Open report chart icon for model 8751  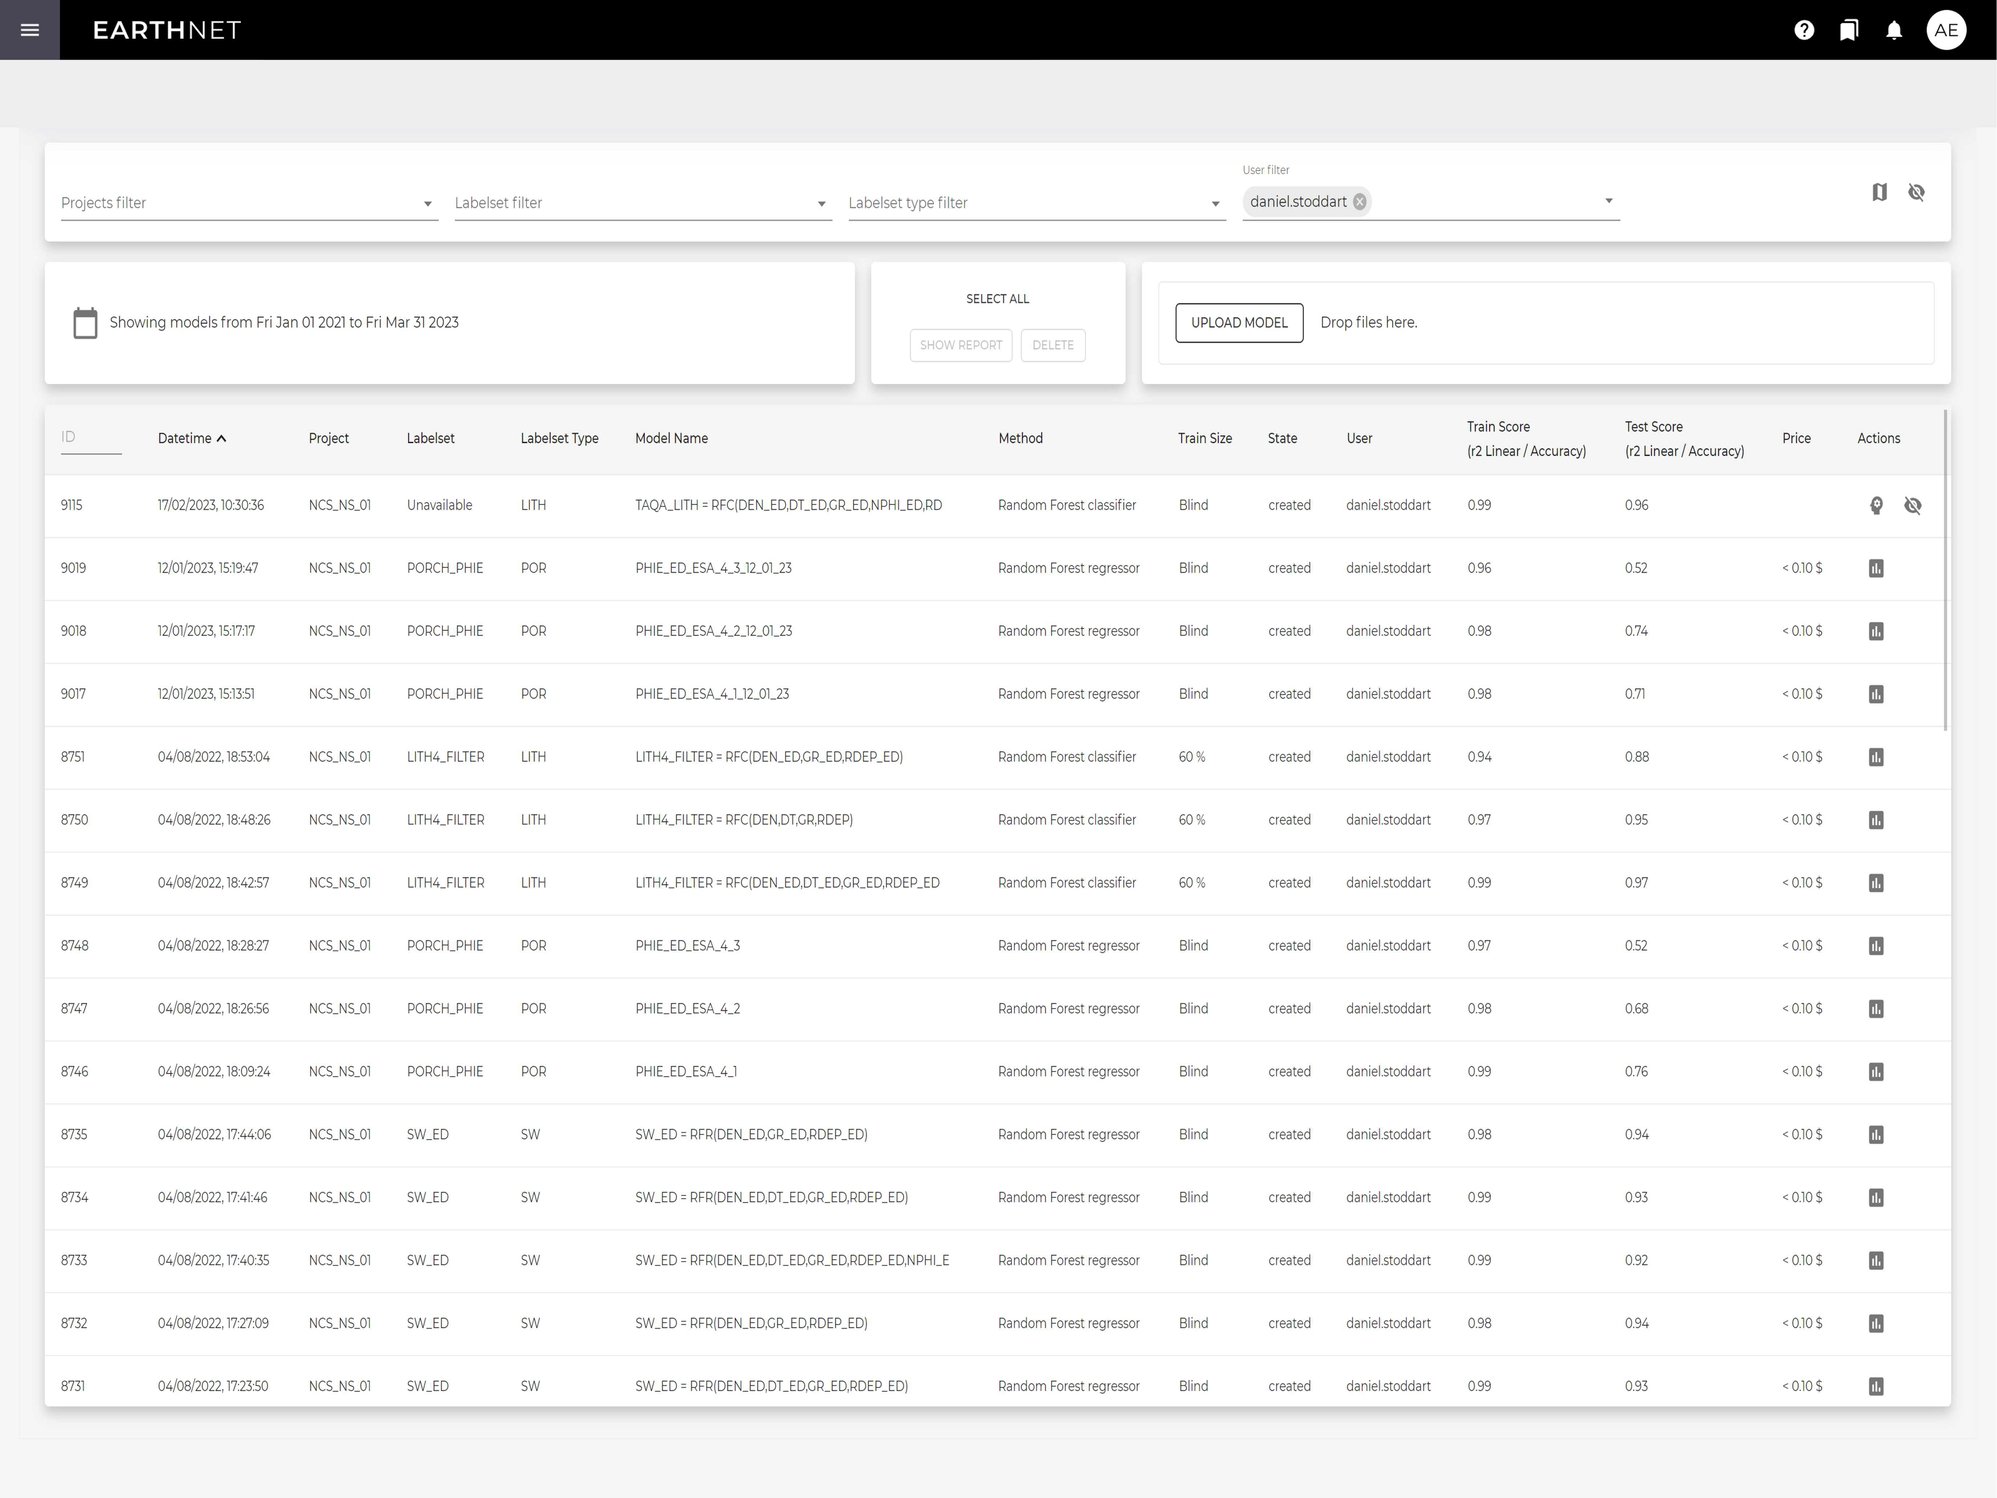pos(1876,757)
